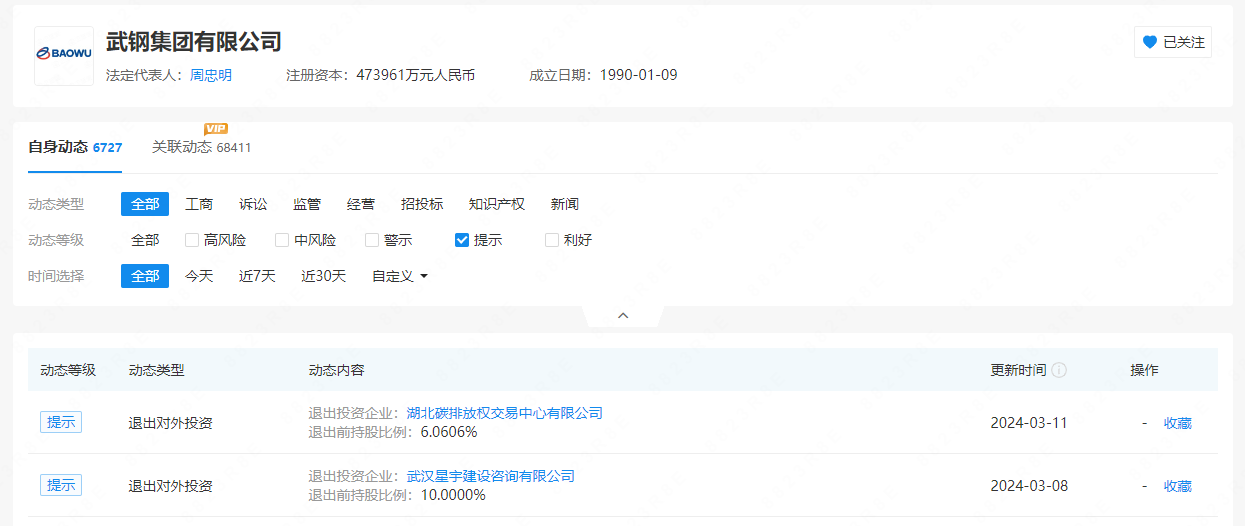Click the BAOWU company logo
This screenshot has width=1245, height=526.
click(x=63, y=56)
